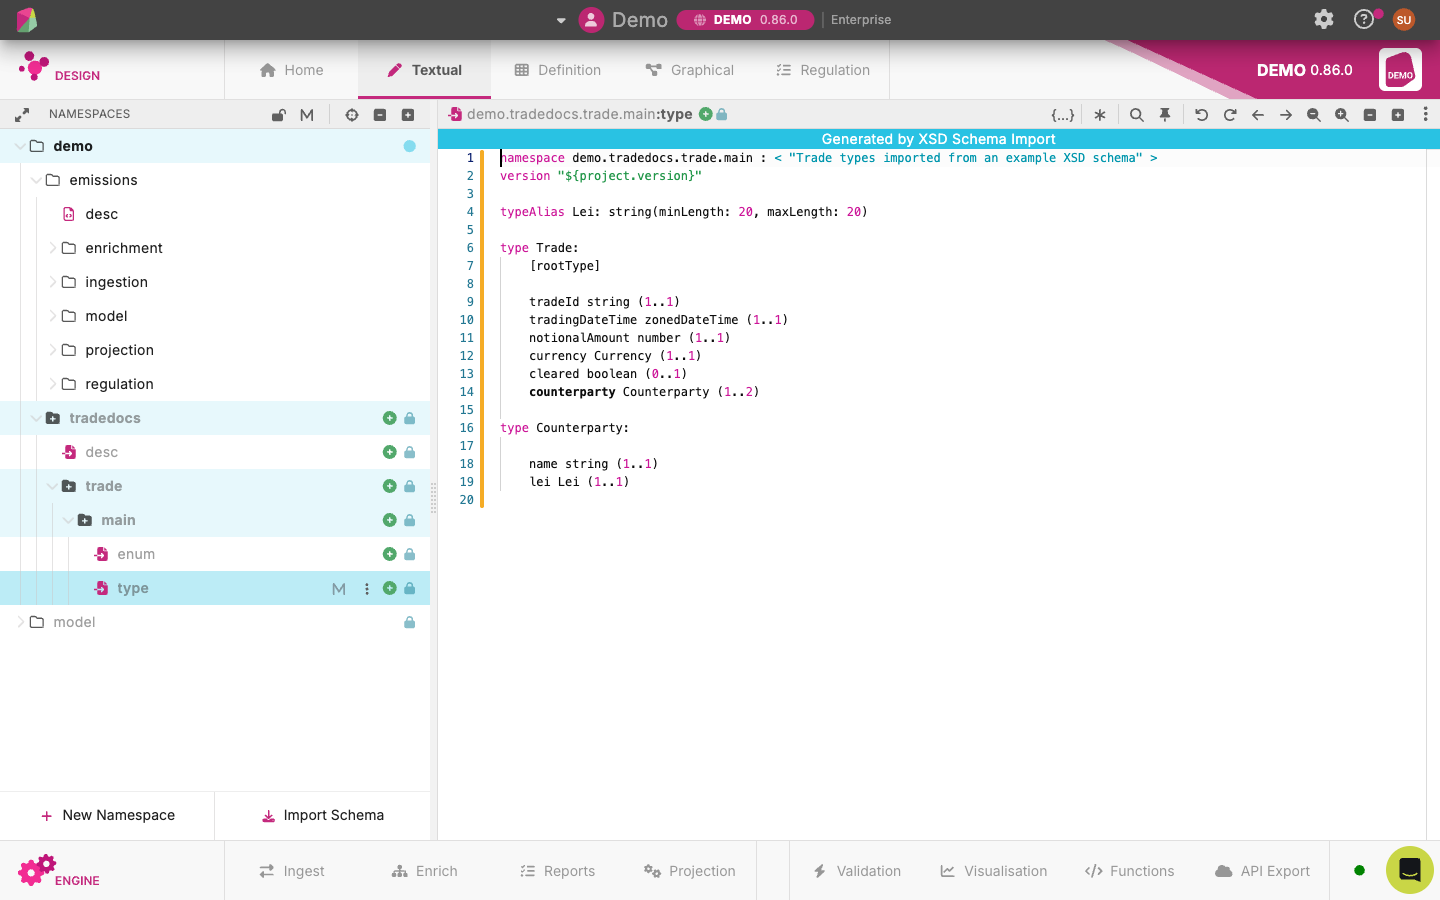Viewport: 1440px width, 900px height.
Task: Switch to the Definition tab
Action: click(x=557, y=70)
